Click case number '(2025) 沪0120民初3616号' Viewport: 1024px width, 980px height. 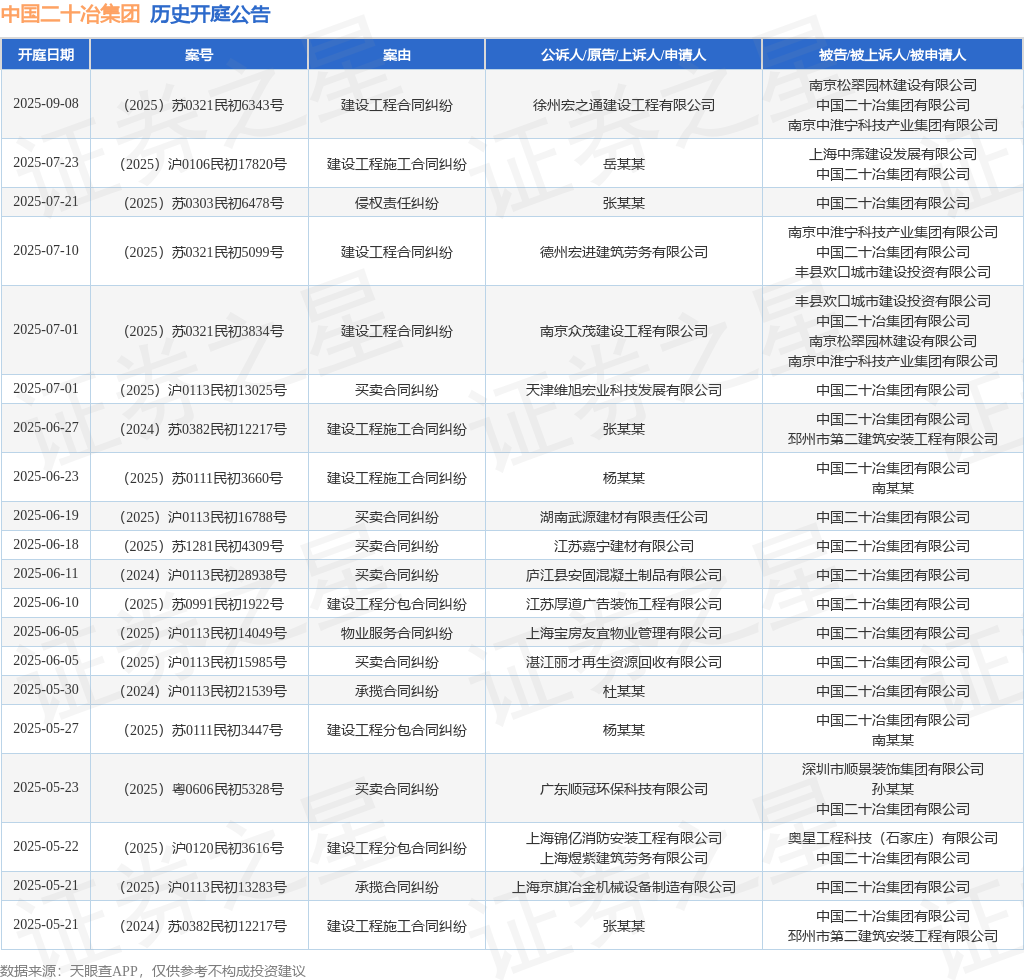point(203,848)
